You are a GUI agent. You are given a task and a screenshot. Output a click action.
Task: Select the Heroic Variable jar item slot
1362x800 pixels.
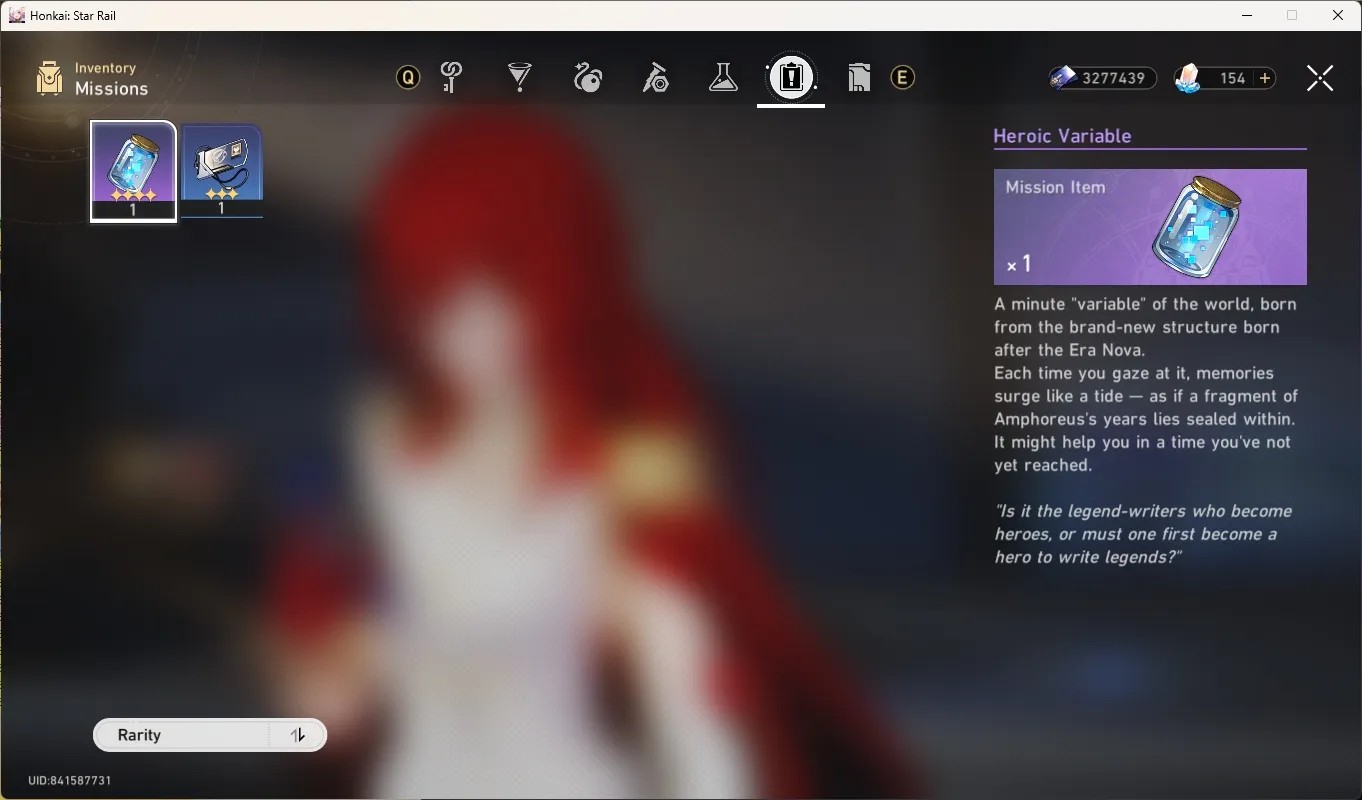133,171
